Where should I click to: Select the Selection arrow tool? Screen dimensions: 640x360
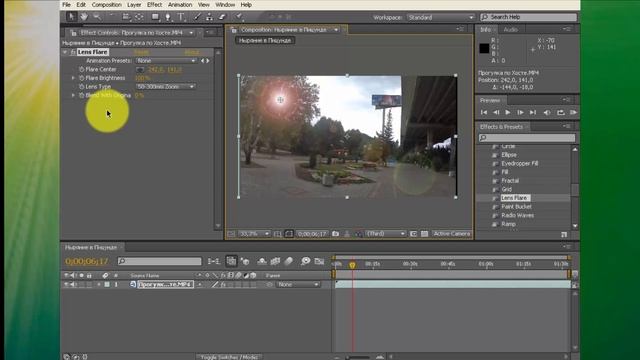coord(71,17)
